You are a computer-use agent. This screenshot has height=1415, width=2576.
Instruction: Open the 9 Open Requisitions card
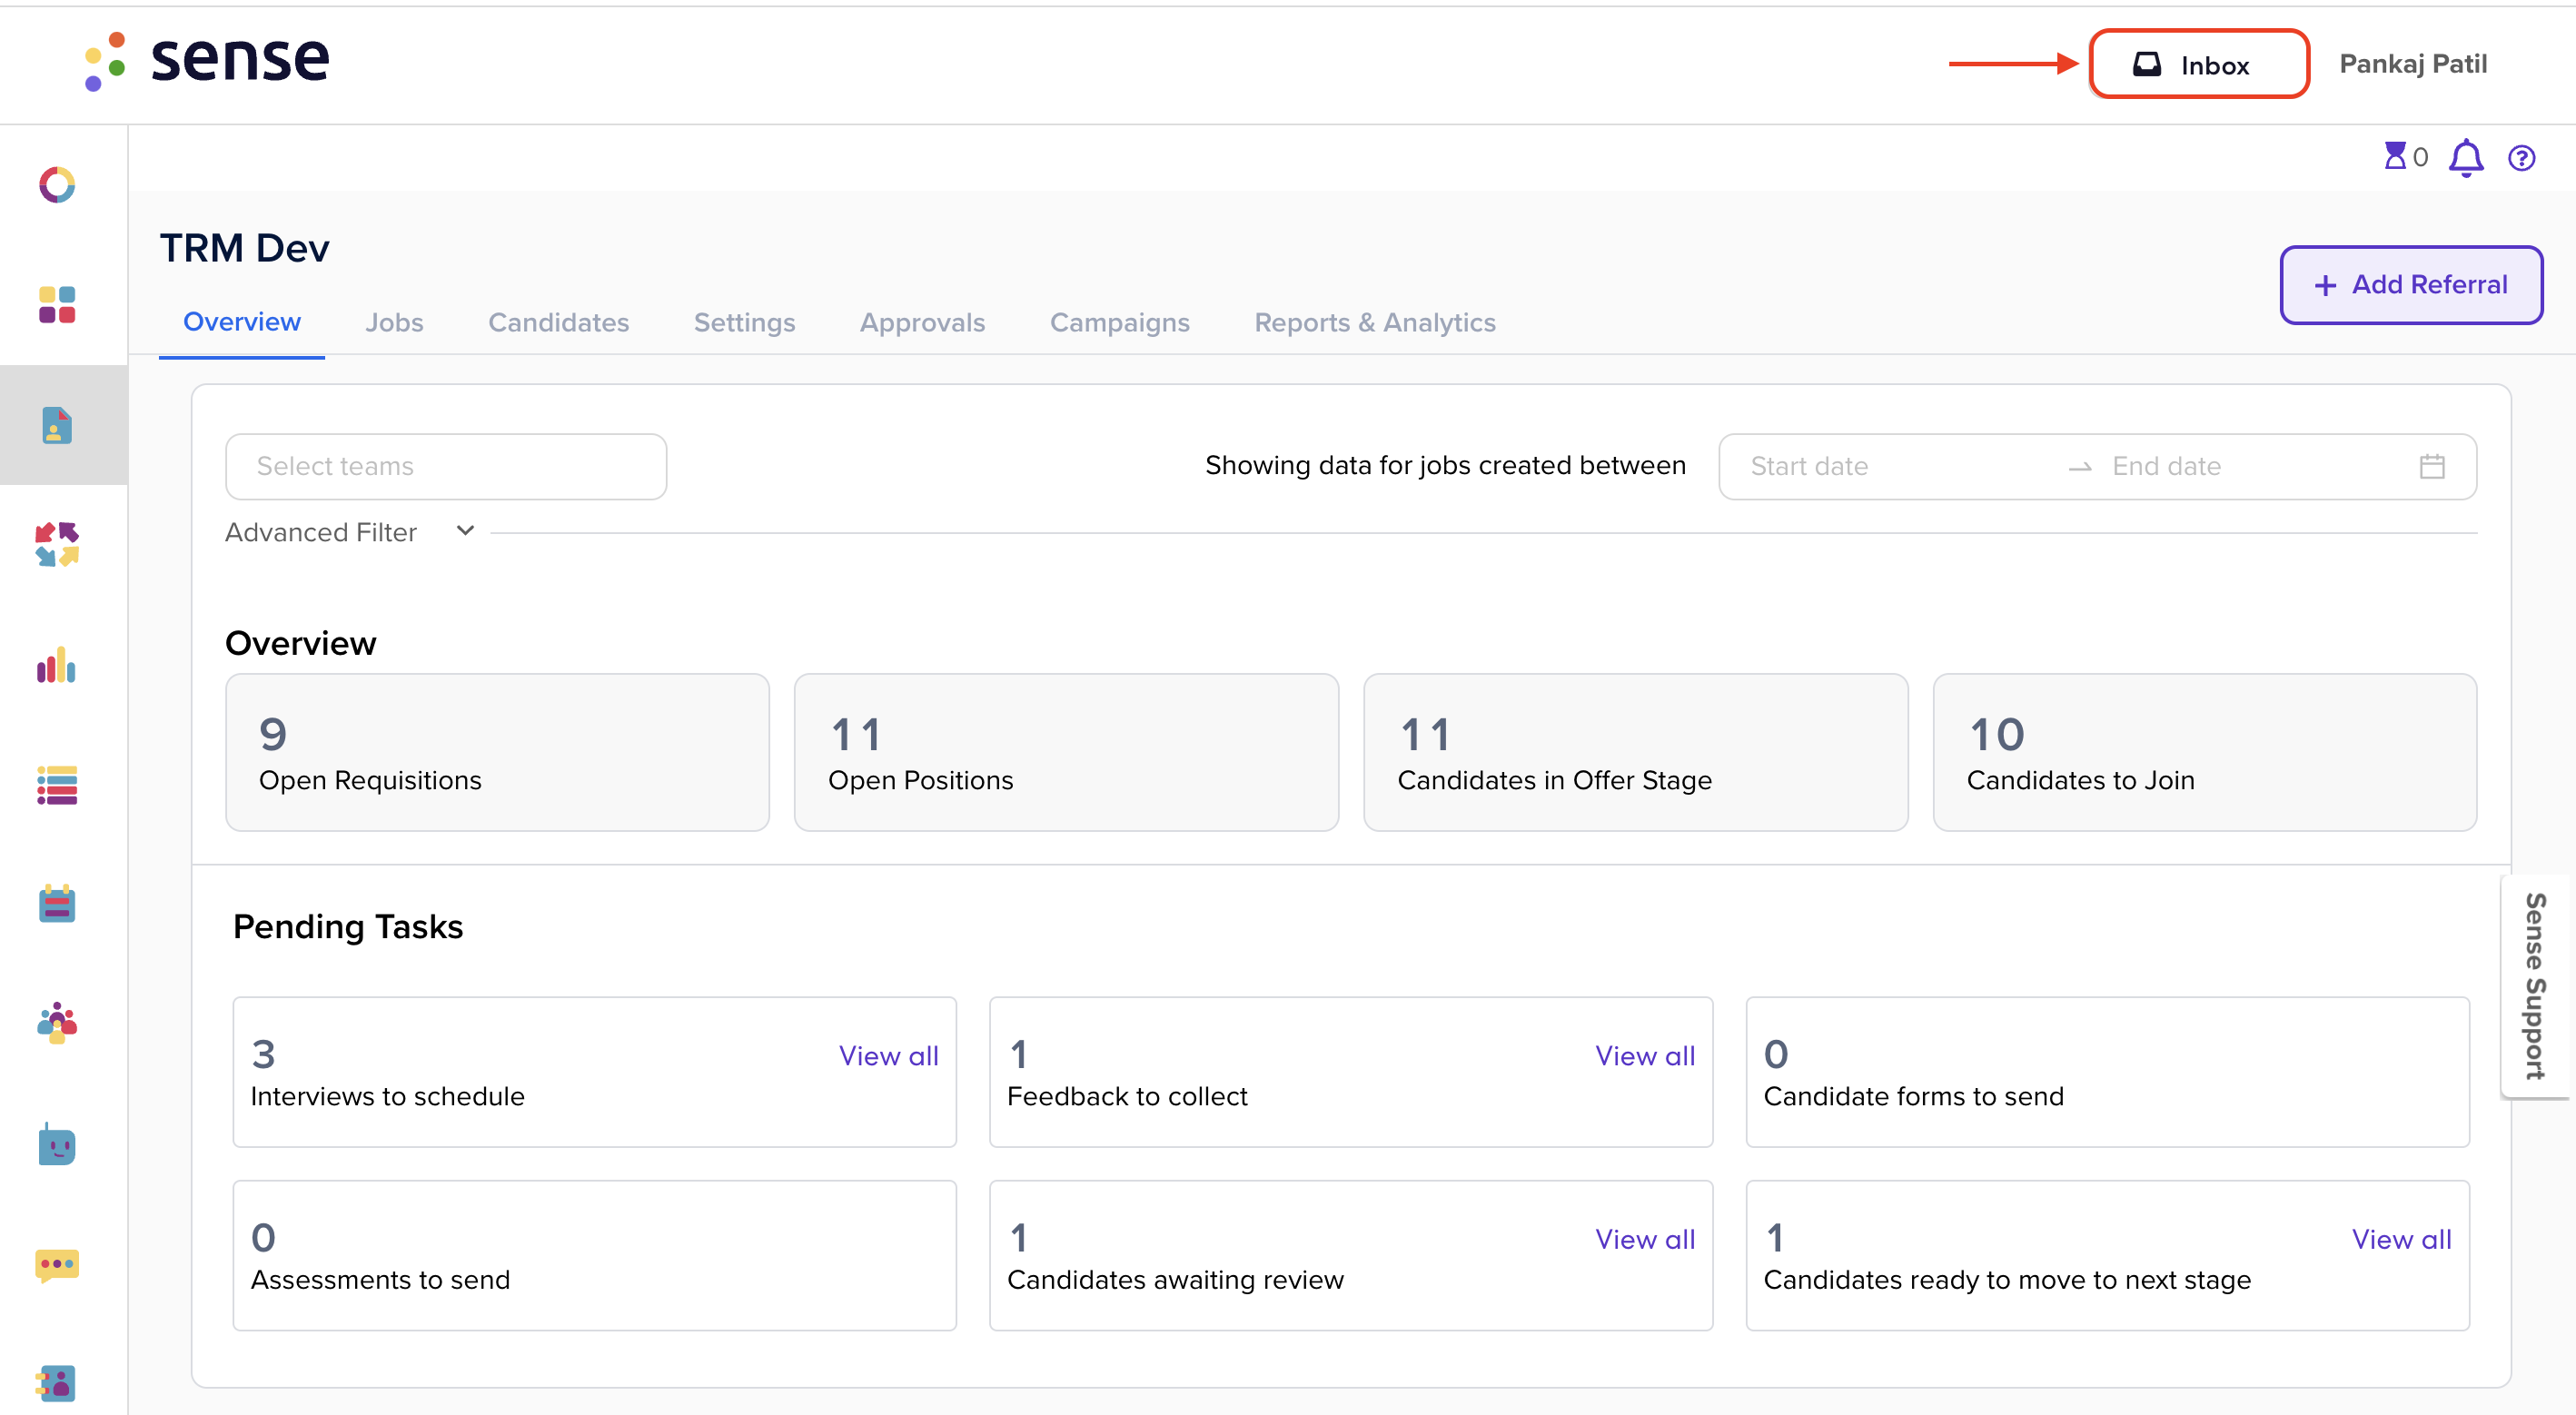tap(497, 752)
